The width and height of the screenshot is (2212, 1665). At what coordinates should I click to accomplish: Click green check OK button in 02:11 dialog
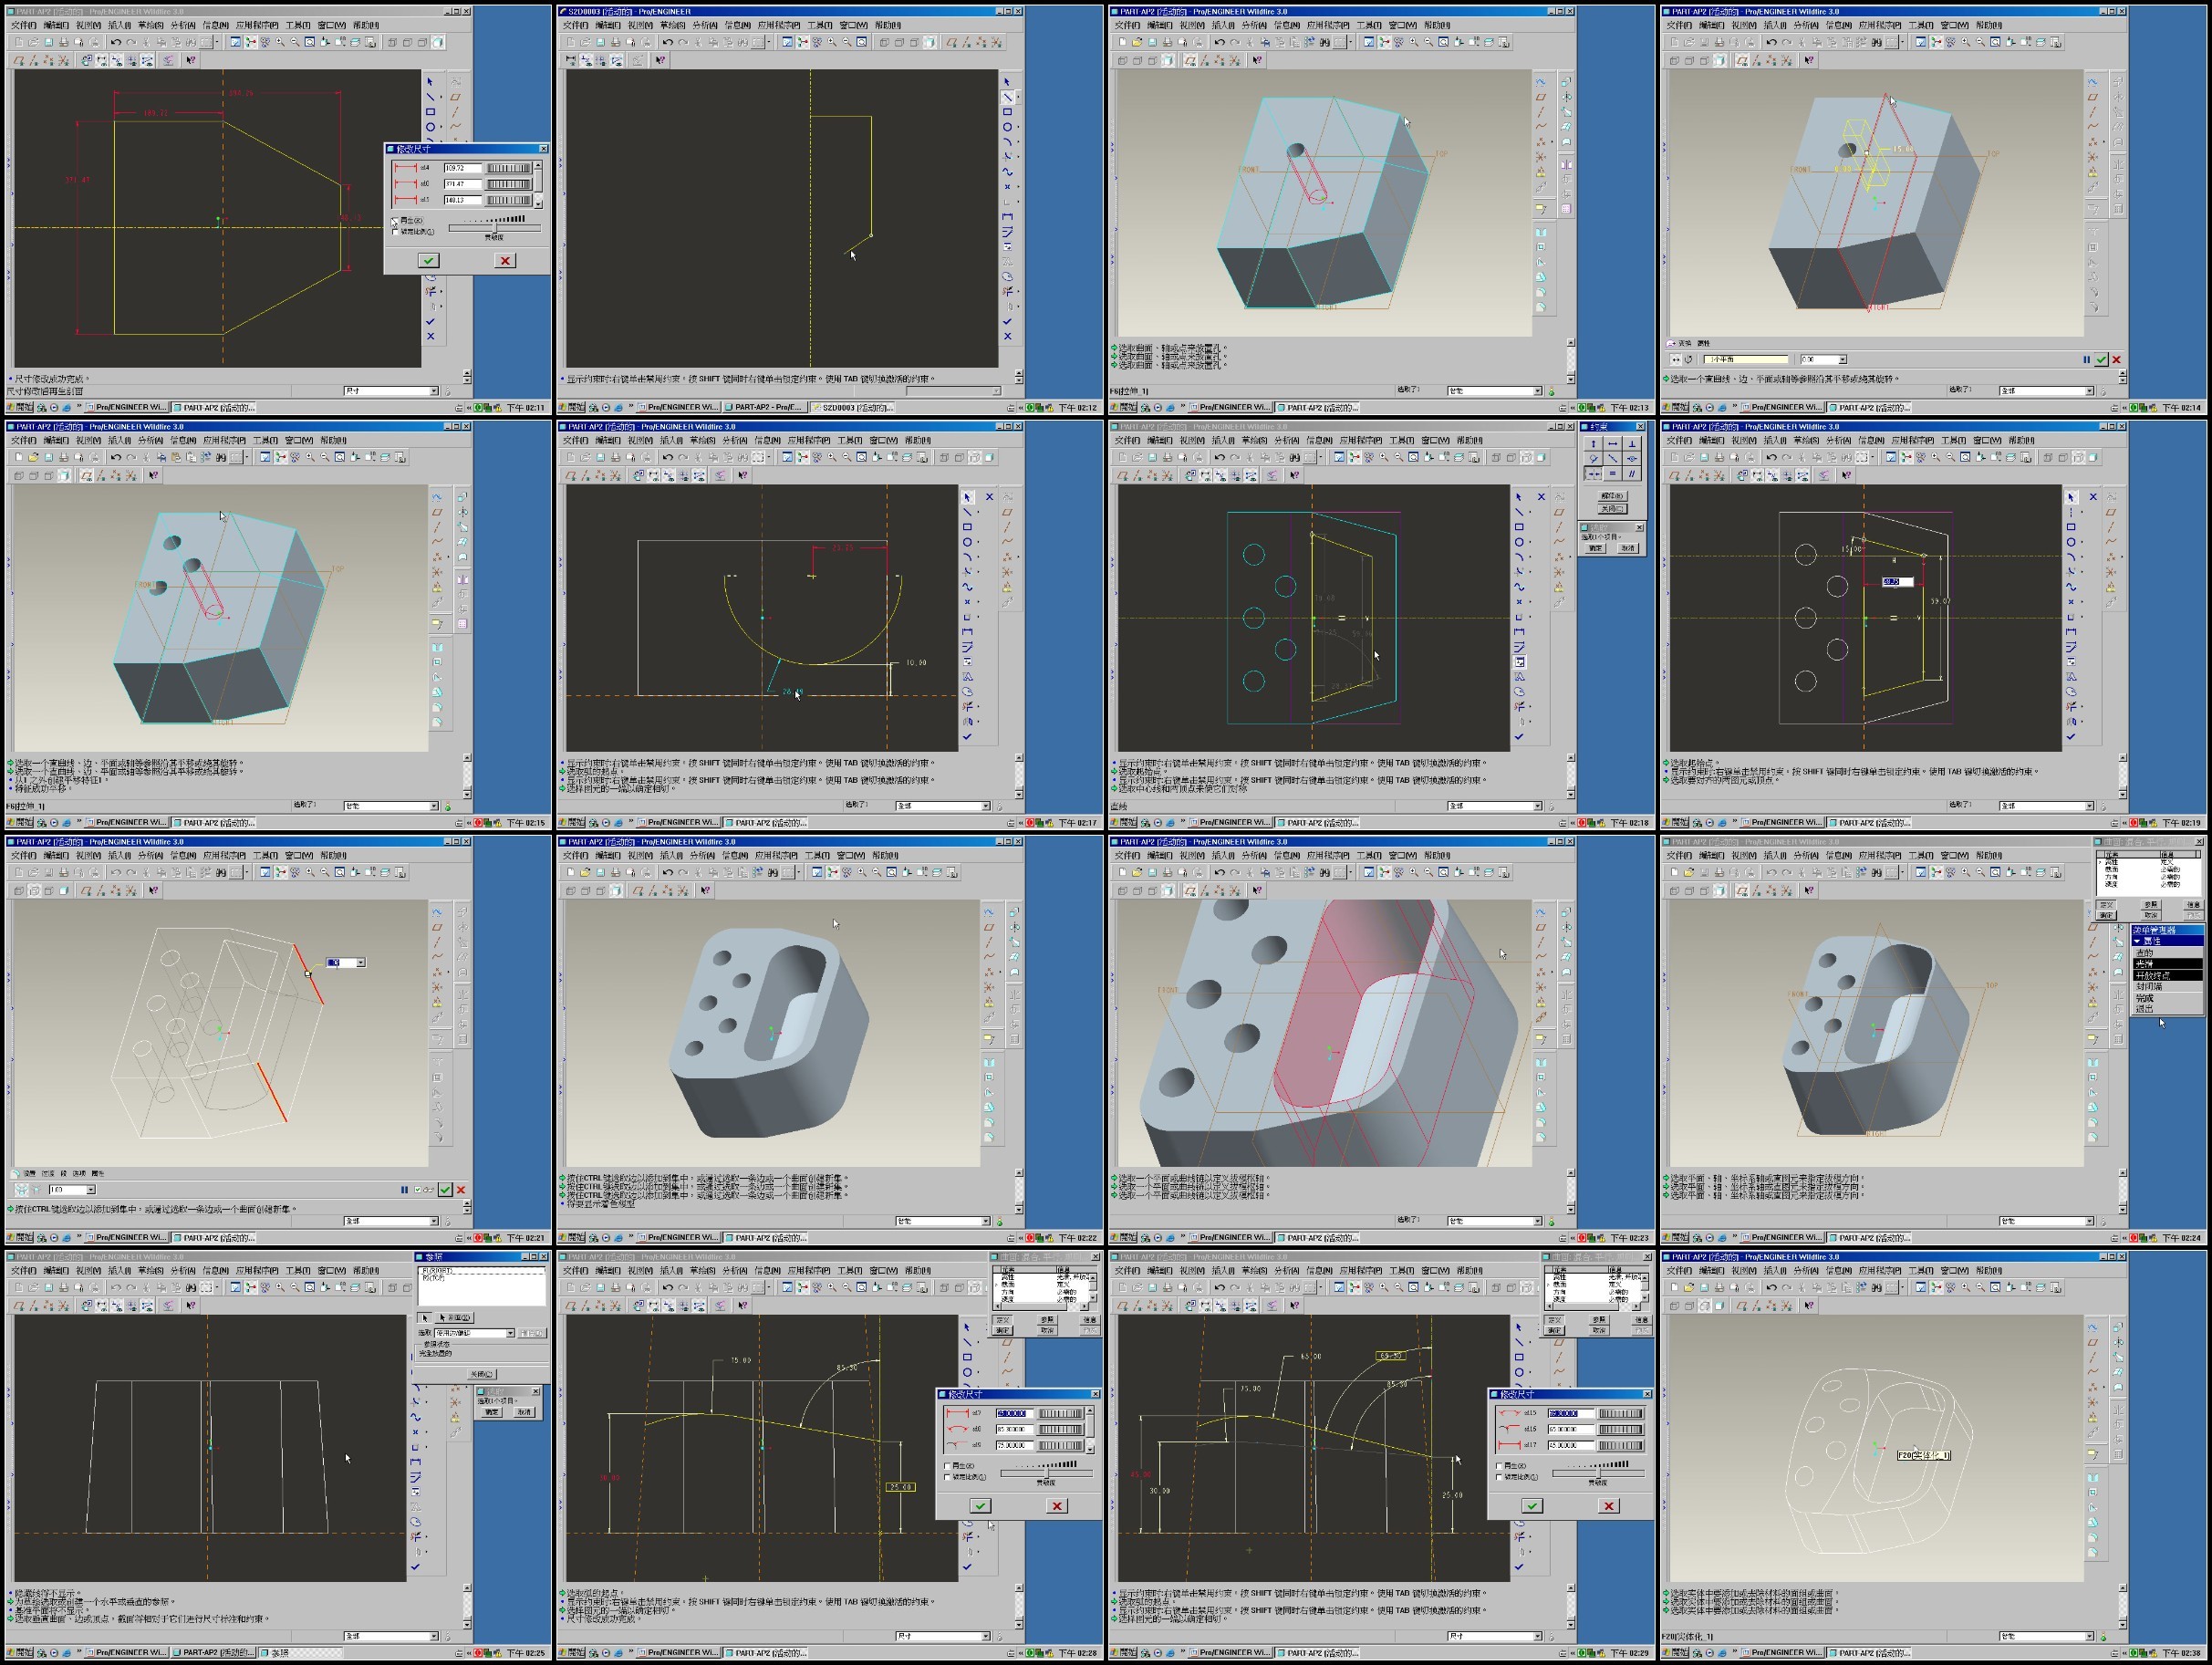(428, 260)
